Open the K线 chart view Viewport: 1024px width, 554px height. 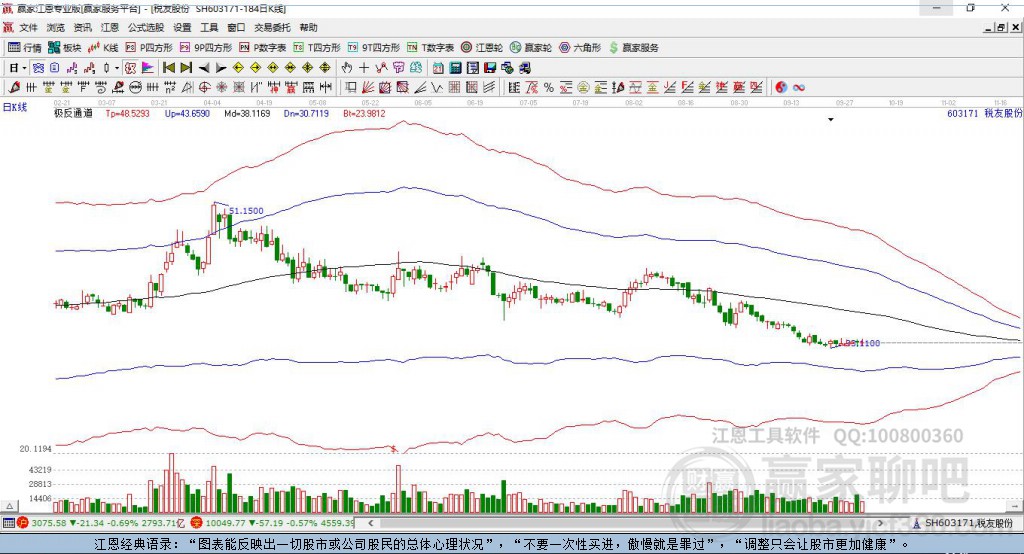pyautogui.click(x=103, y=48)
